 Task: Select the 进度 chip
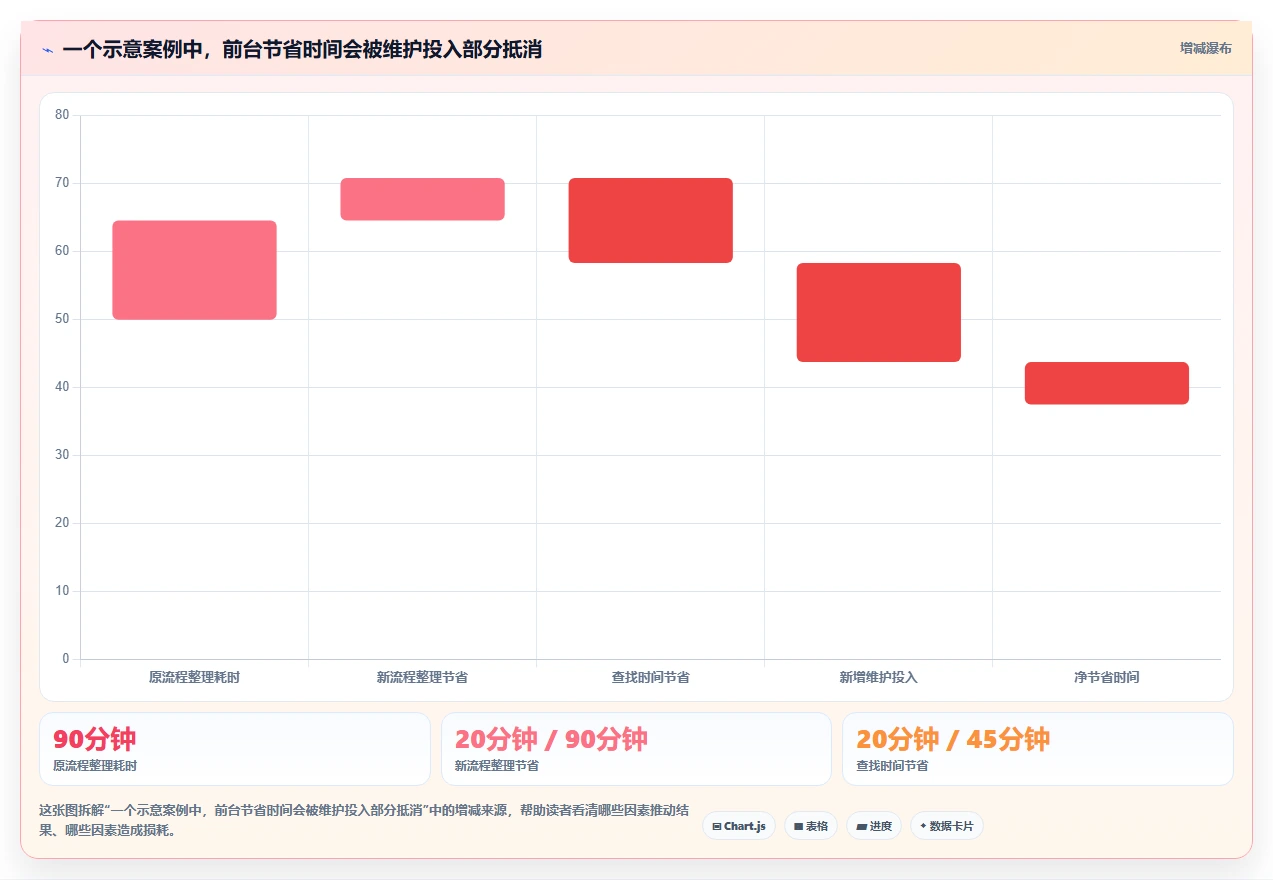(x=874, y=826)
